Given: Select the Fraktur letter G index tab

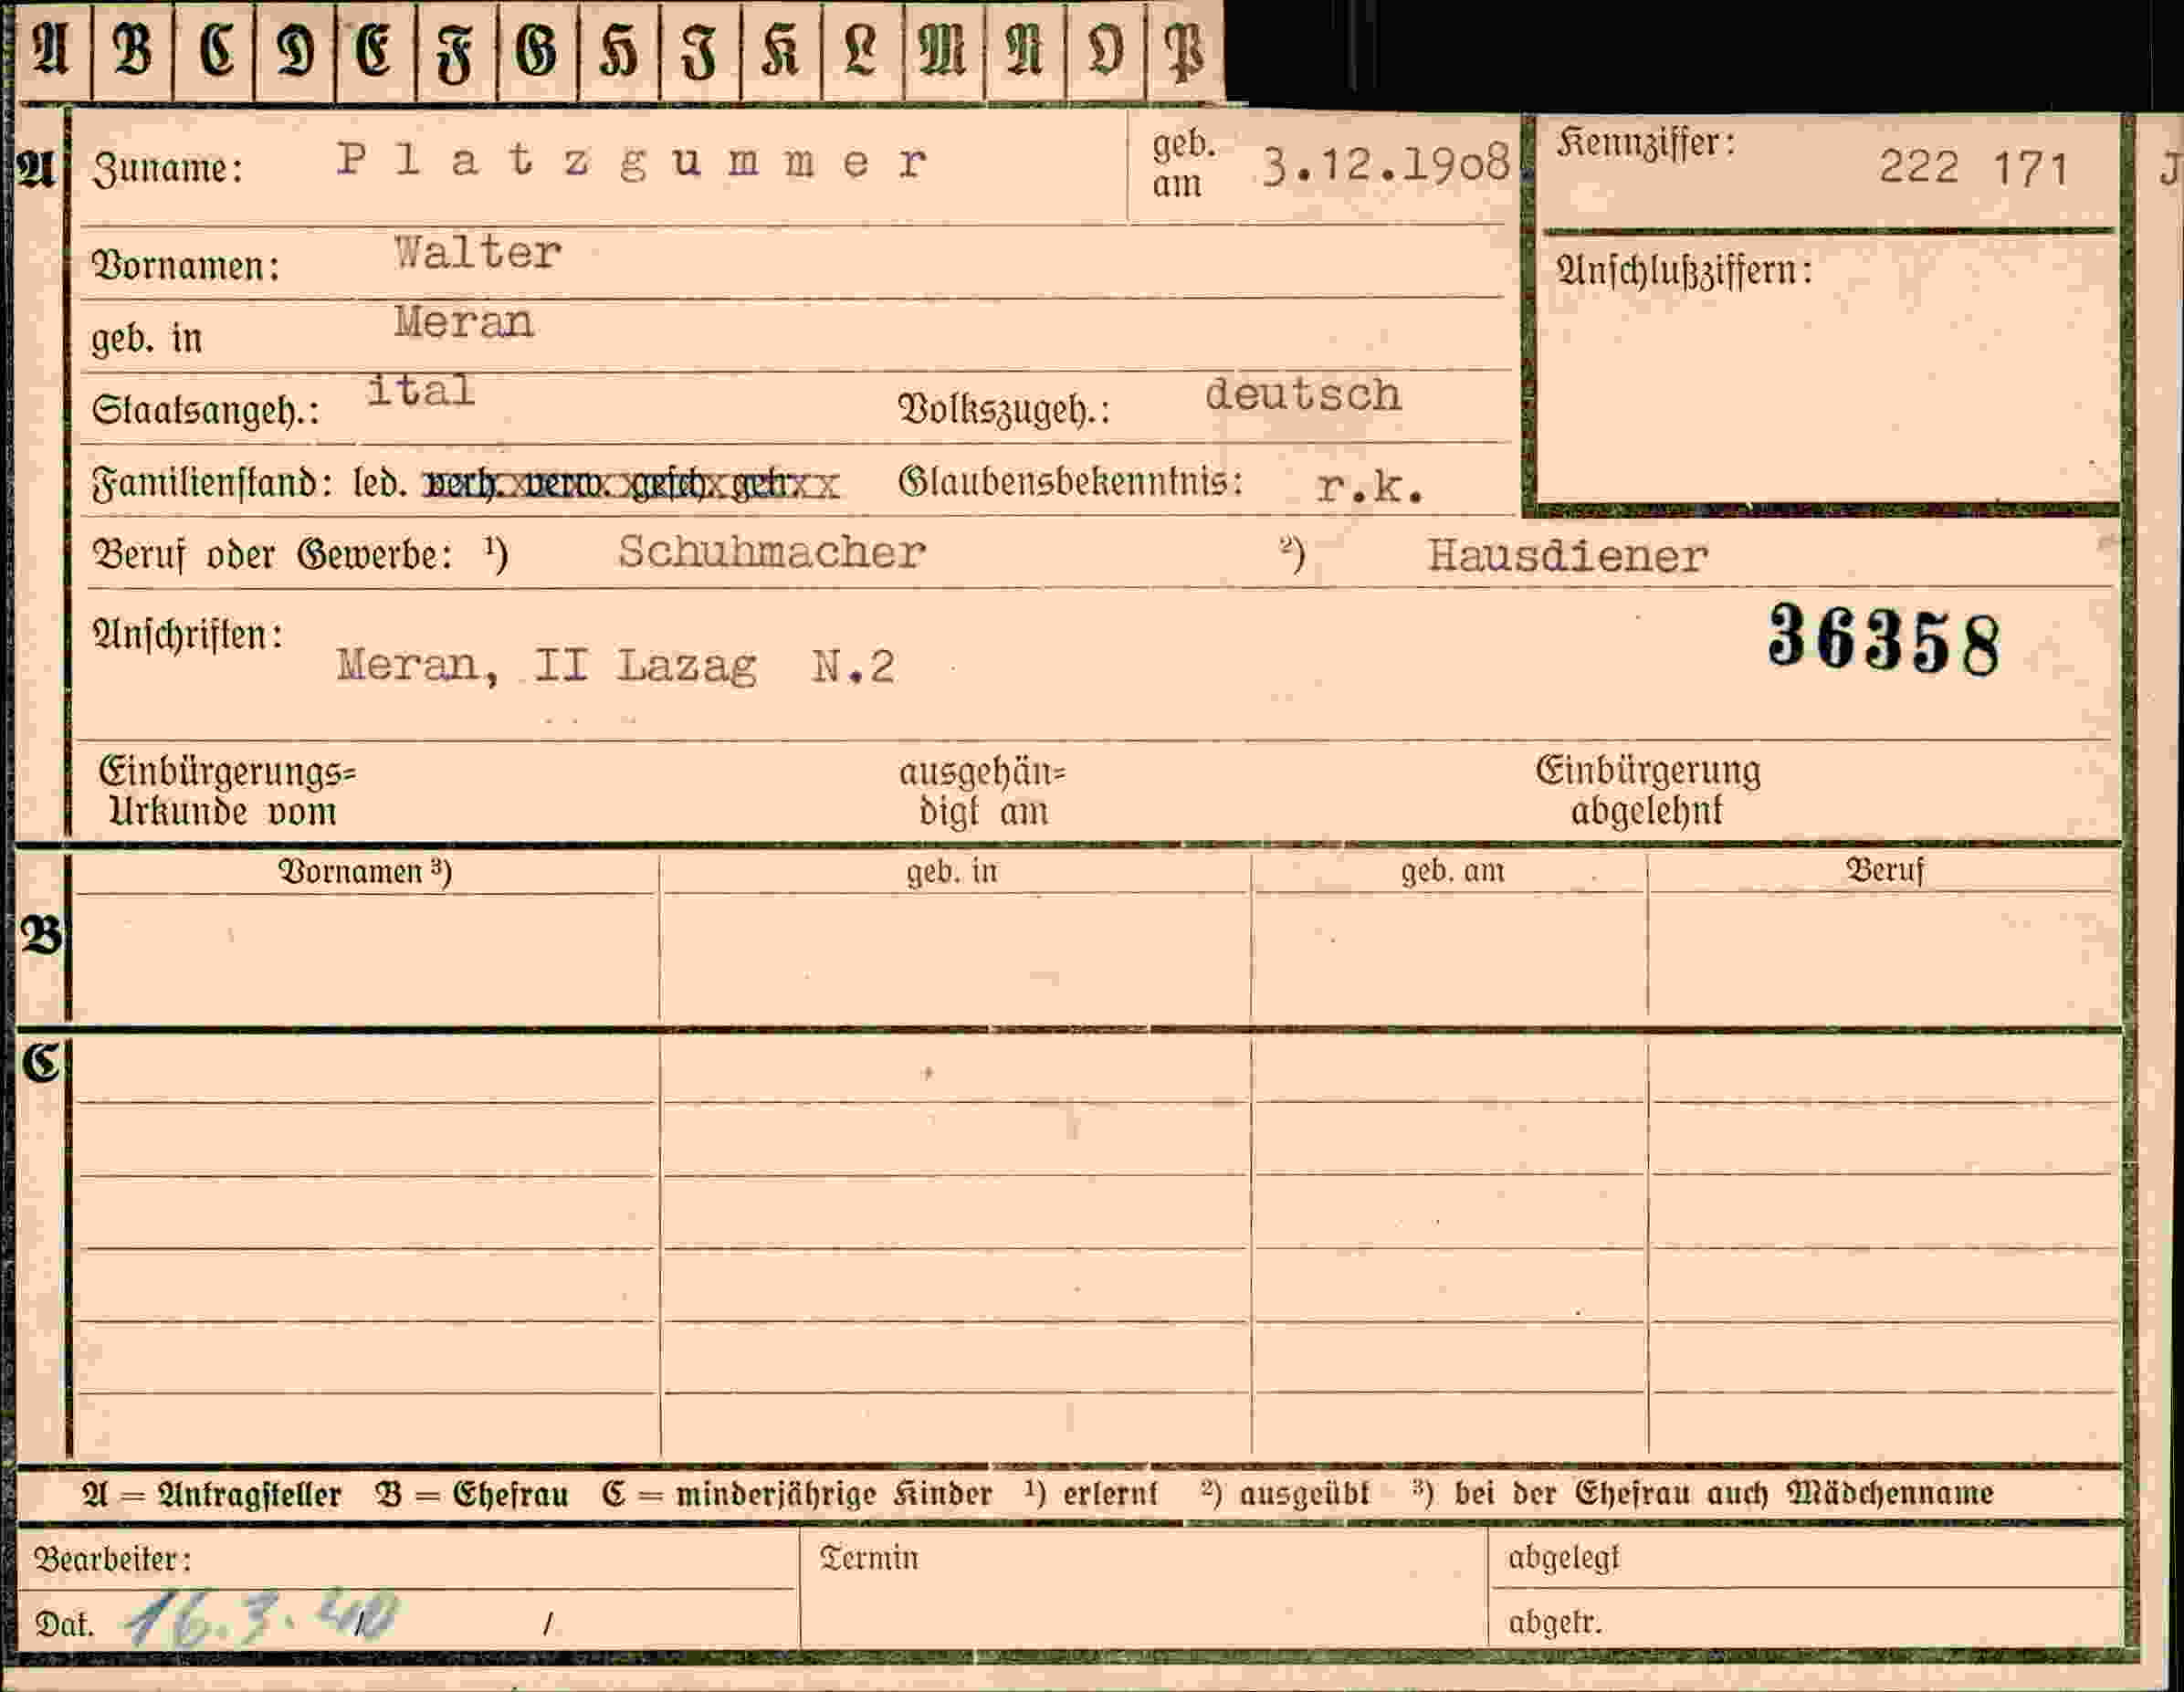Looking at the screenshot, I should tap(537, 51).
